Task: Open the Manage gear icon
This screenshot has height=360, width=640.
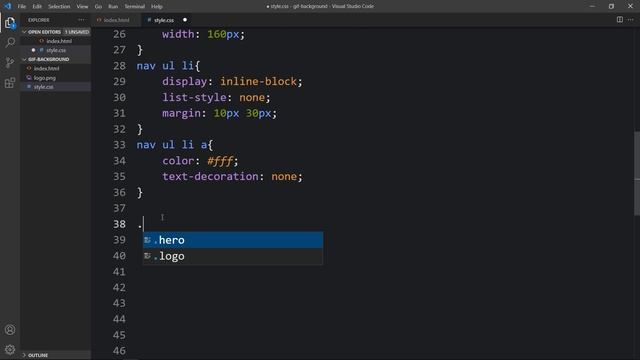Action: click(10, 349)
